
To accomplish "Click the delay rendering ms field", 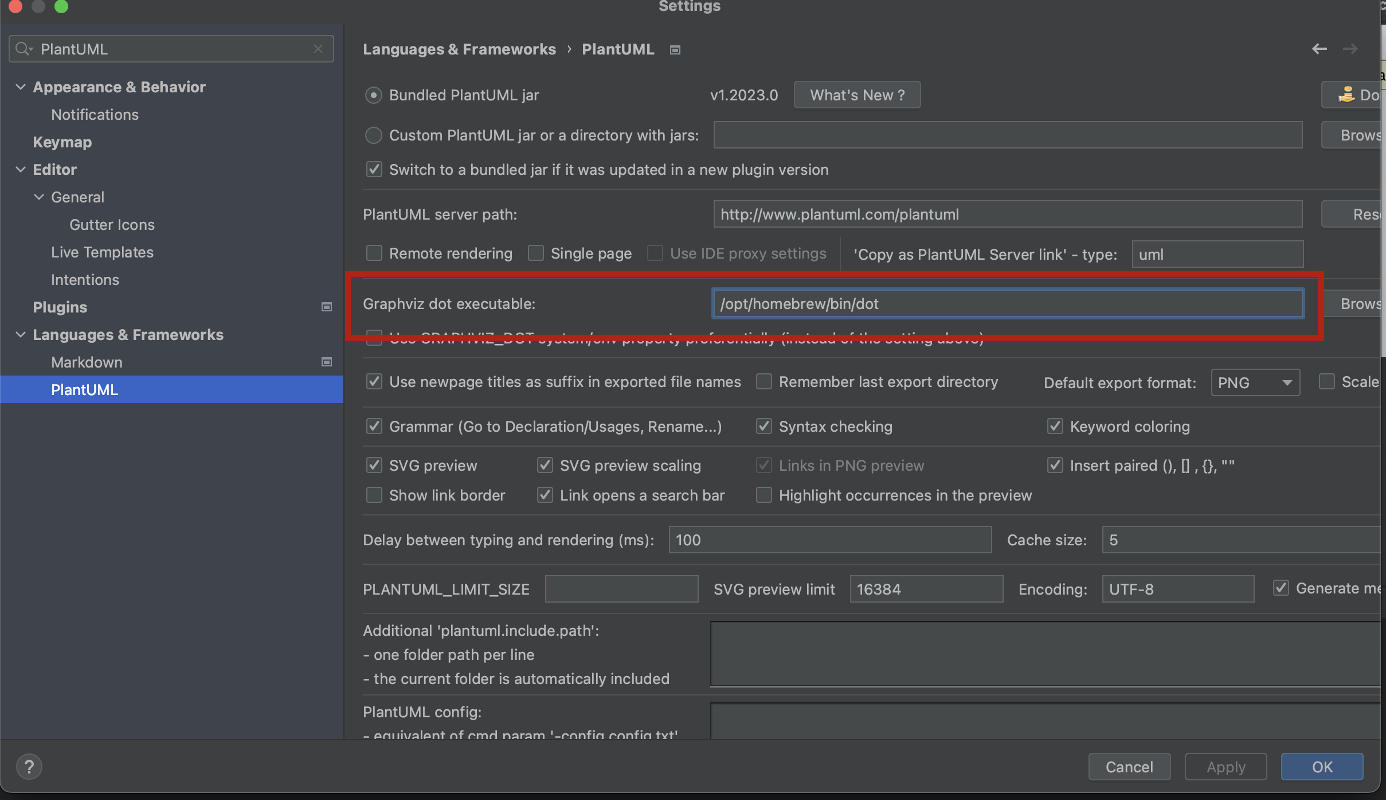I will click(x=830, y=540).
